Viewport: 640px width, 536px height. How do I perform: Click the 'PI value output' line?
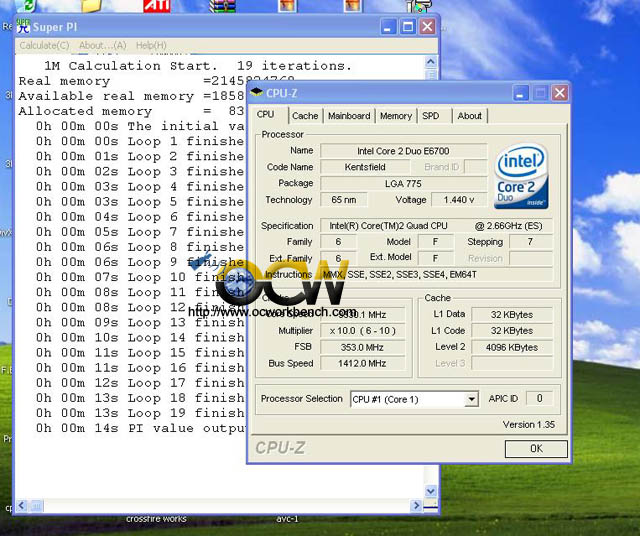141,428
